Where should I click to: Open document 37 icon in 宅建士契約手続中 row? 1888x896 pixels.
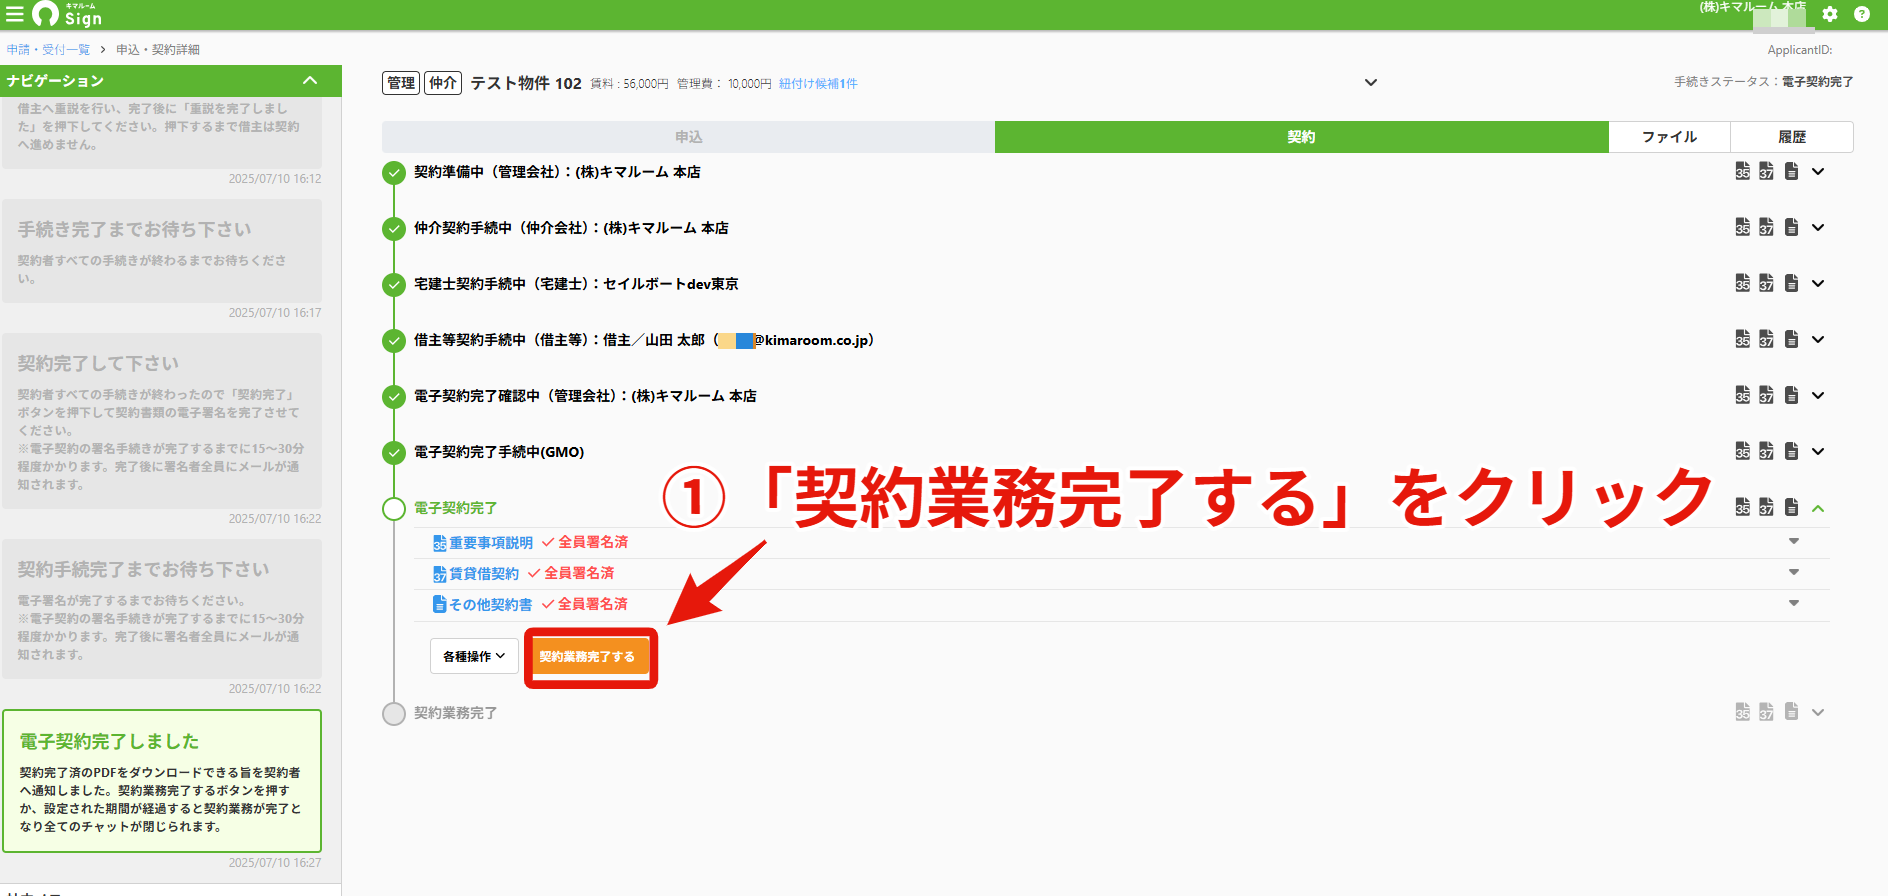tap(1767, 283)
